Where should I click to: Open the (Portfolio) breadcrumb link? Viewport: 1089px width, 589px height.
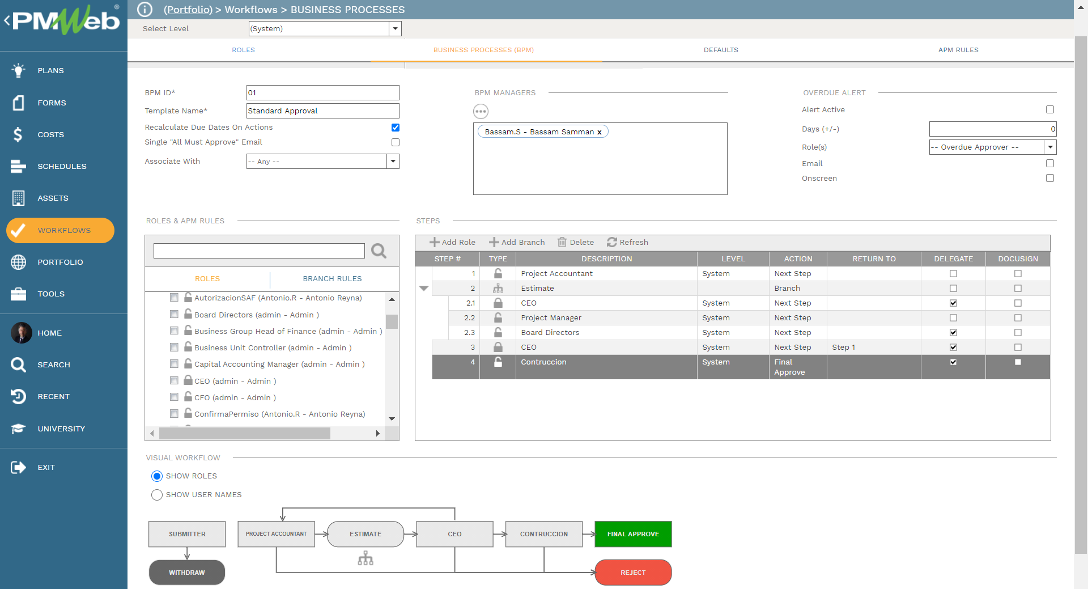point(188,10)
